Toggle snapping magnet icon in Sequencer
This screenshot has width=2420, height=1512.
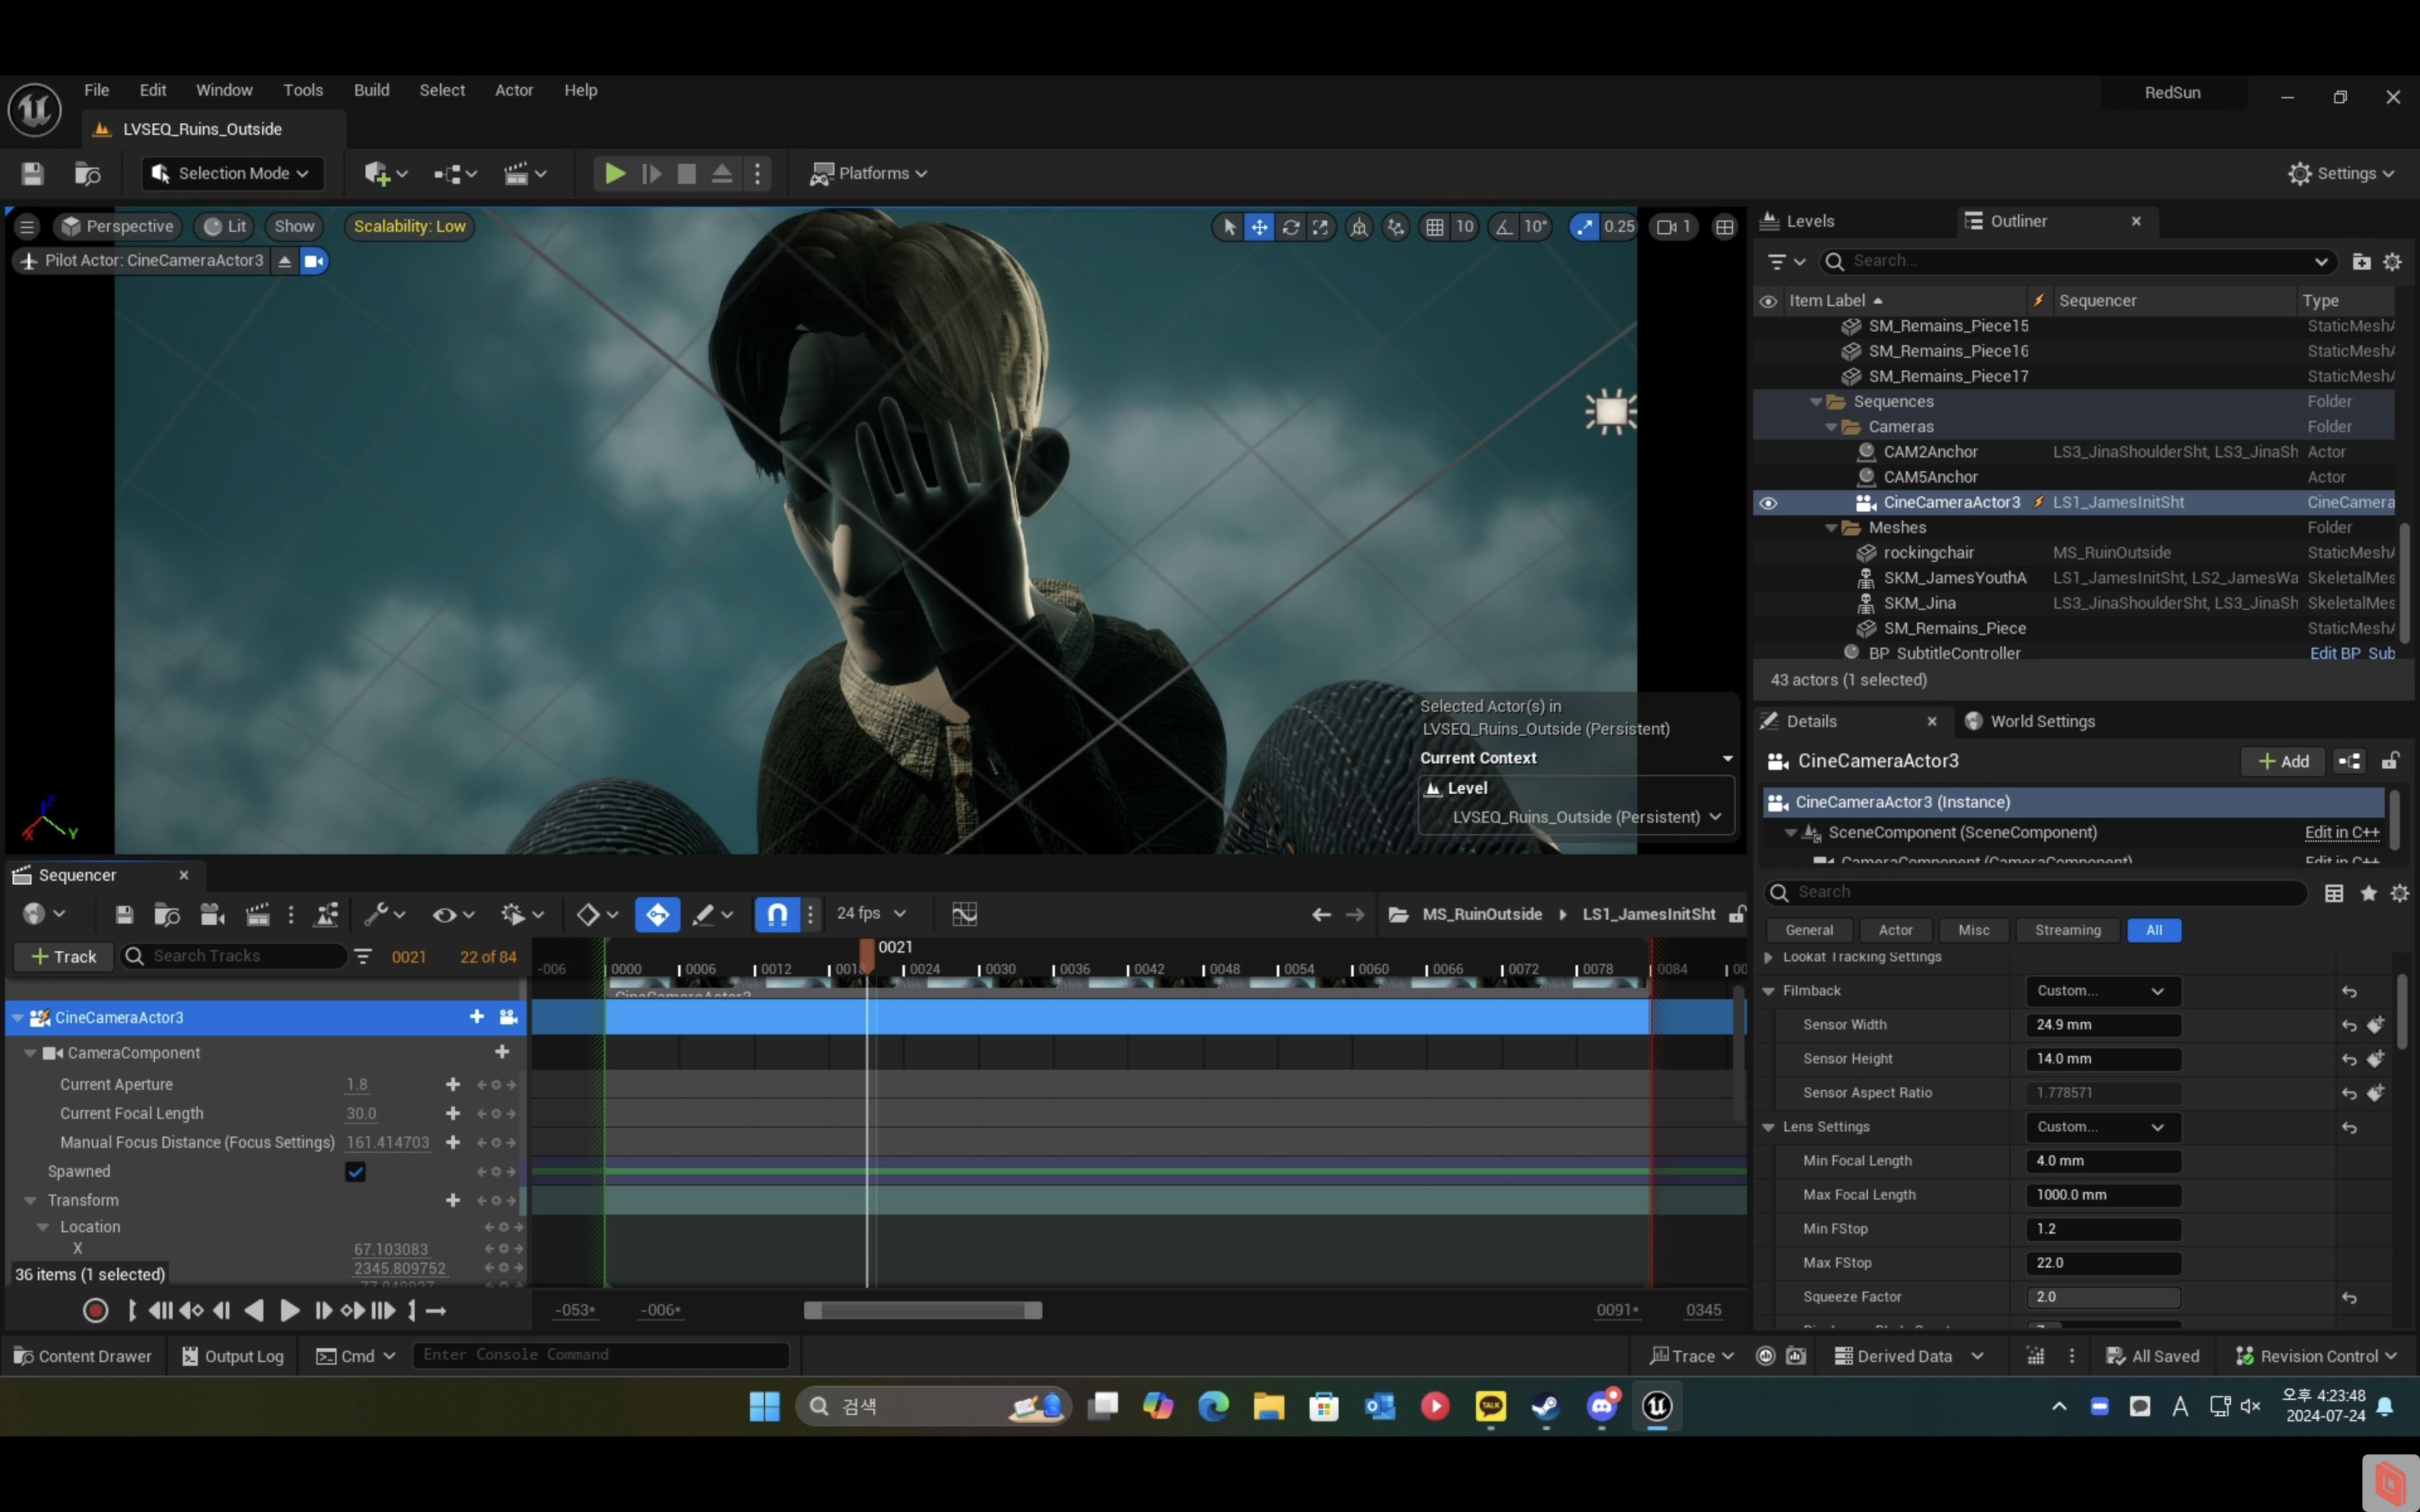tap(777, 914)
